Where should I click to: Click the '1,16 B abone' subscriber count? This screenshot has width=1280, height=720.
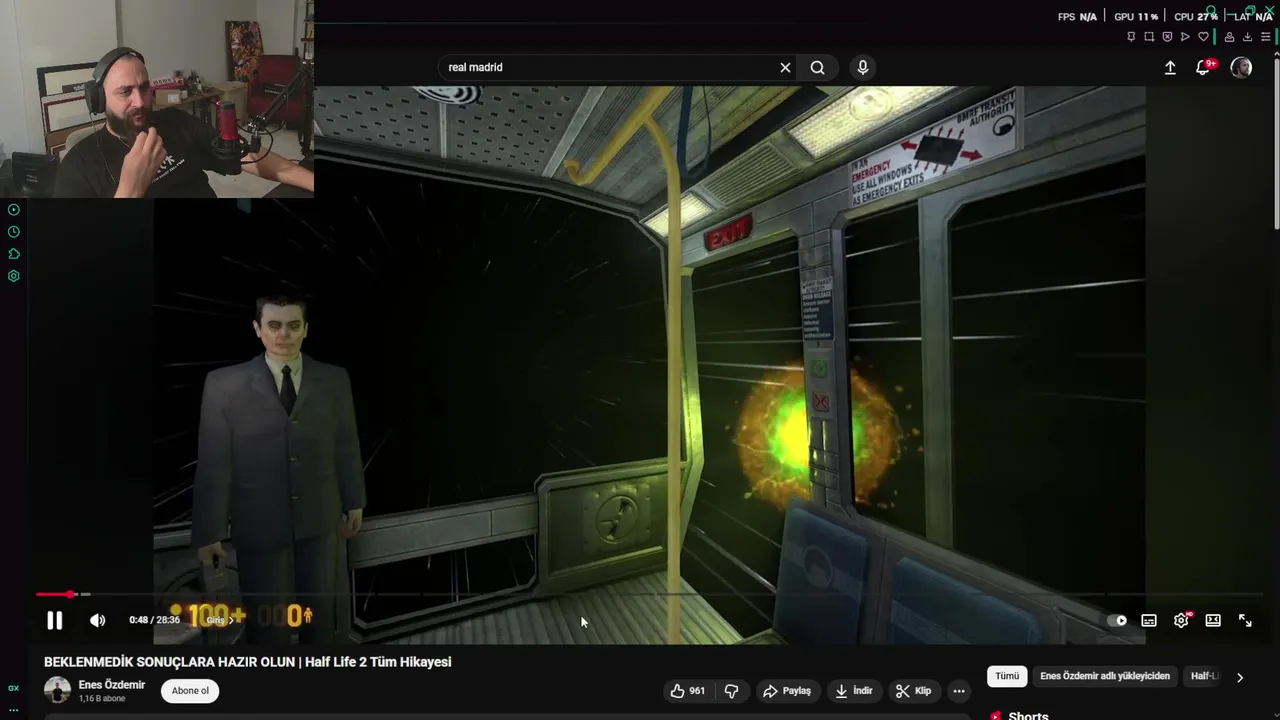coord(102,699)
